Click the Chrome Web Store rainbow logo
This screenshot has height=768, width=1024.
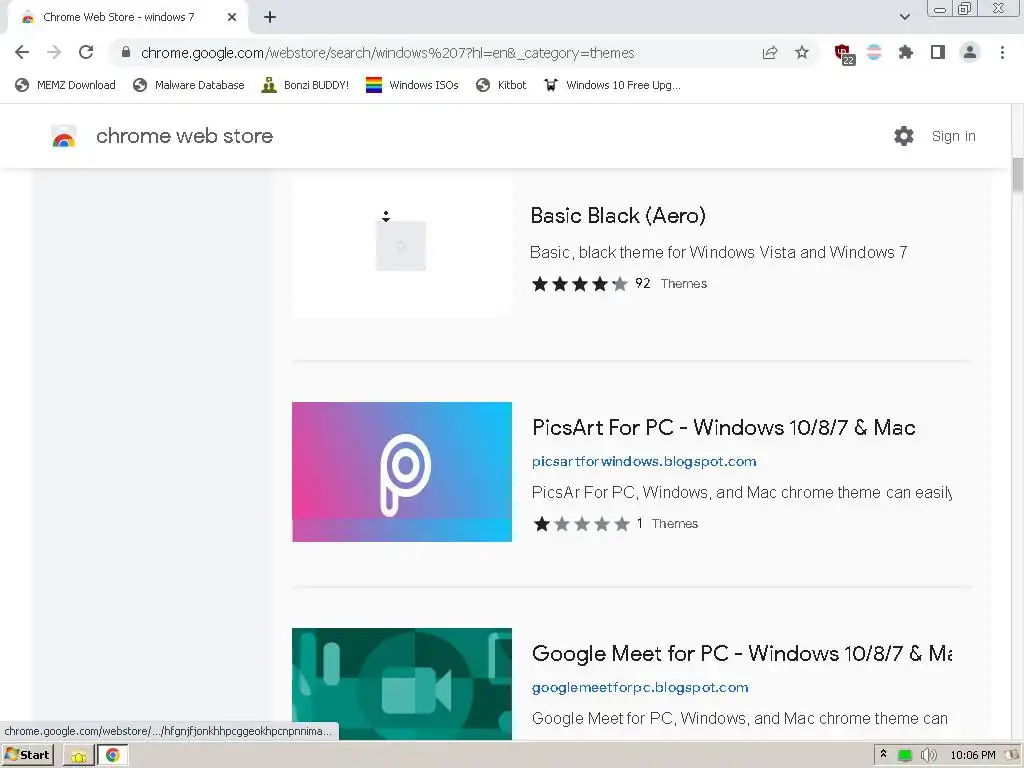coord(64,136)
